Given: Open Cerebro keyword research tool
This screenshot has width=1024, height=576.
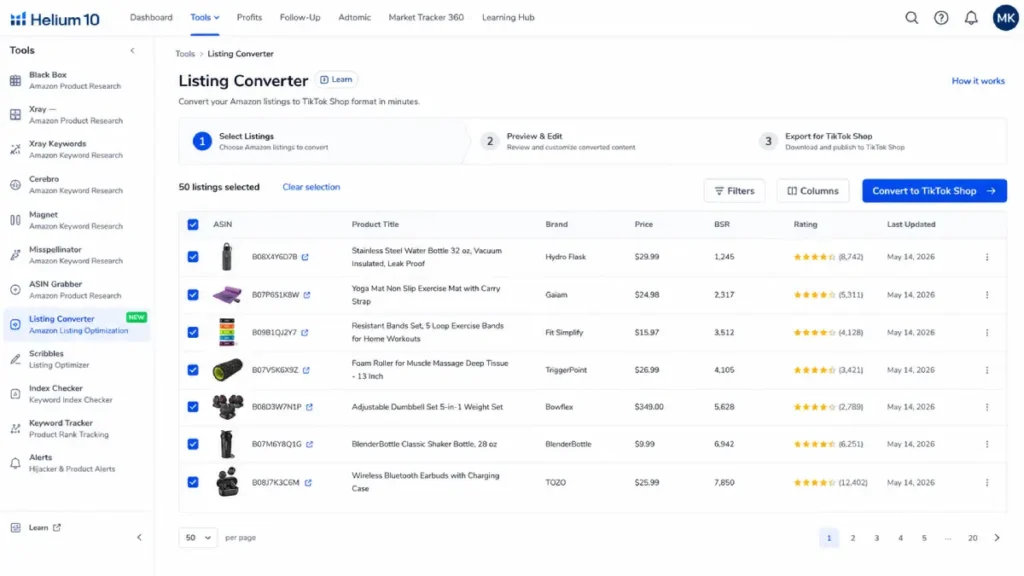Looking at the screenshot, I should [76, 185].
